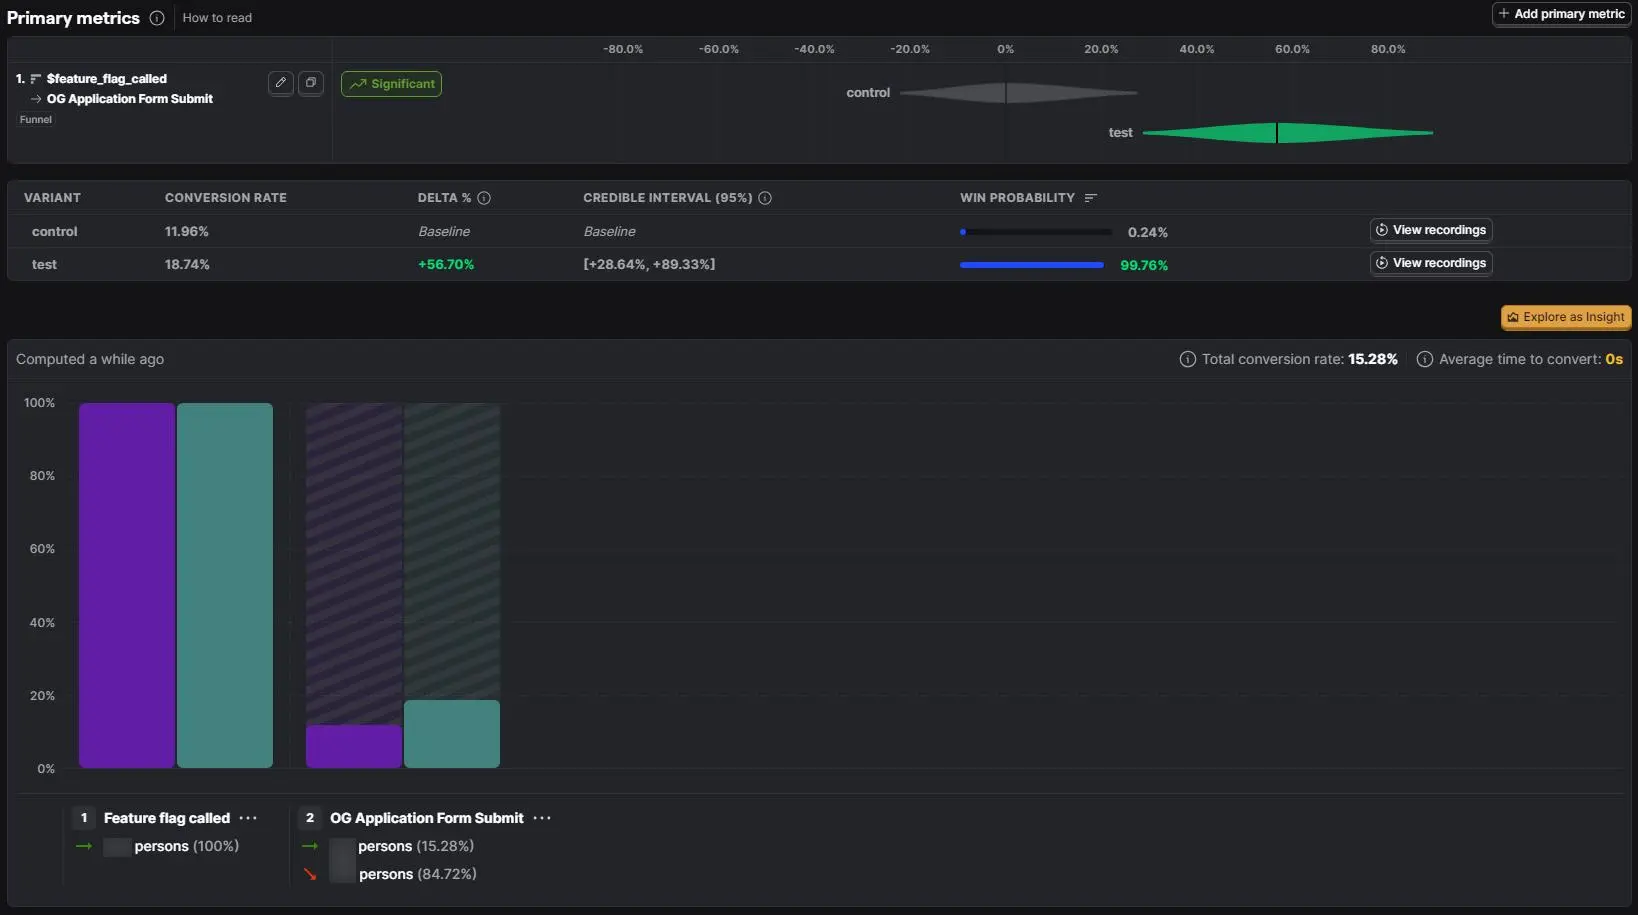Open the OG Application Form Submit step options menu
Viewport: 1638px width, 915px height.
(x=542, y=818)
